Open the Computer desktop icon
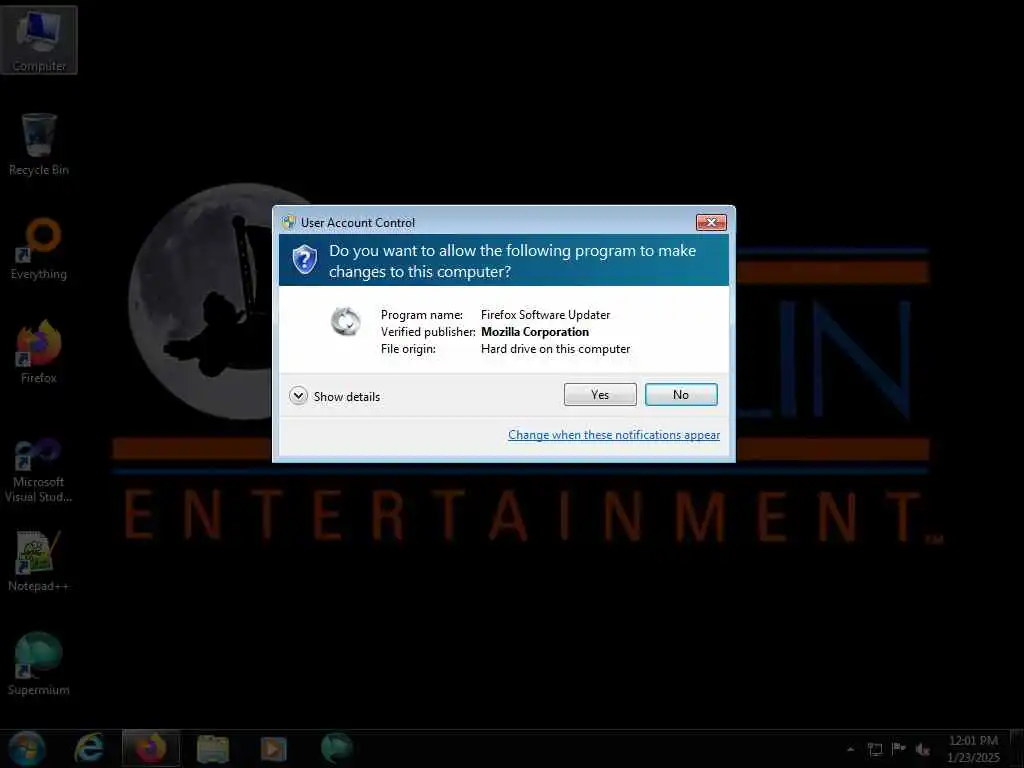The width and height of the screenshot is (1024, 768). (39, 40)
